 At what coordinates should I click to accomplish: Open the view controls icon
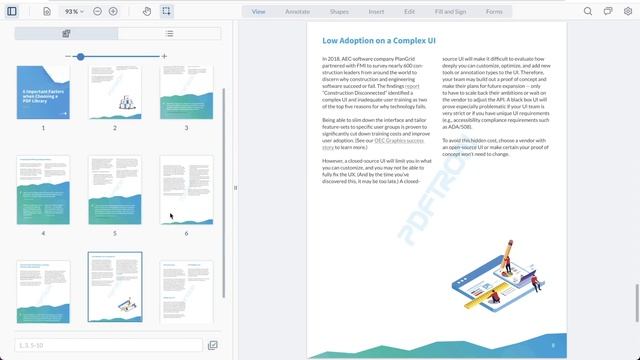47,11
